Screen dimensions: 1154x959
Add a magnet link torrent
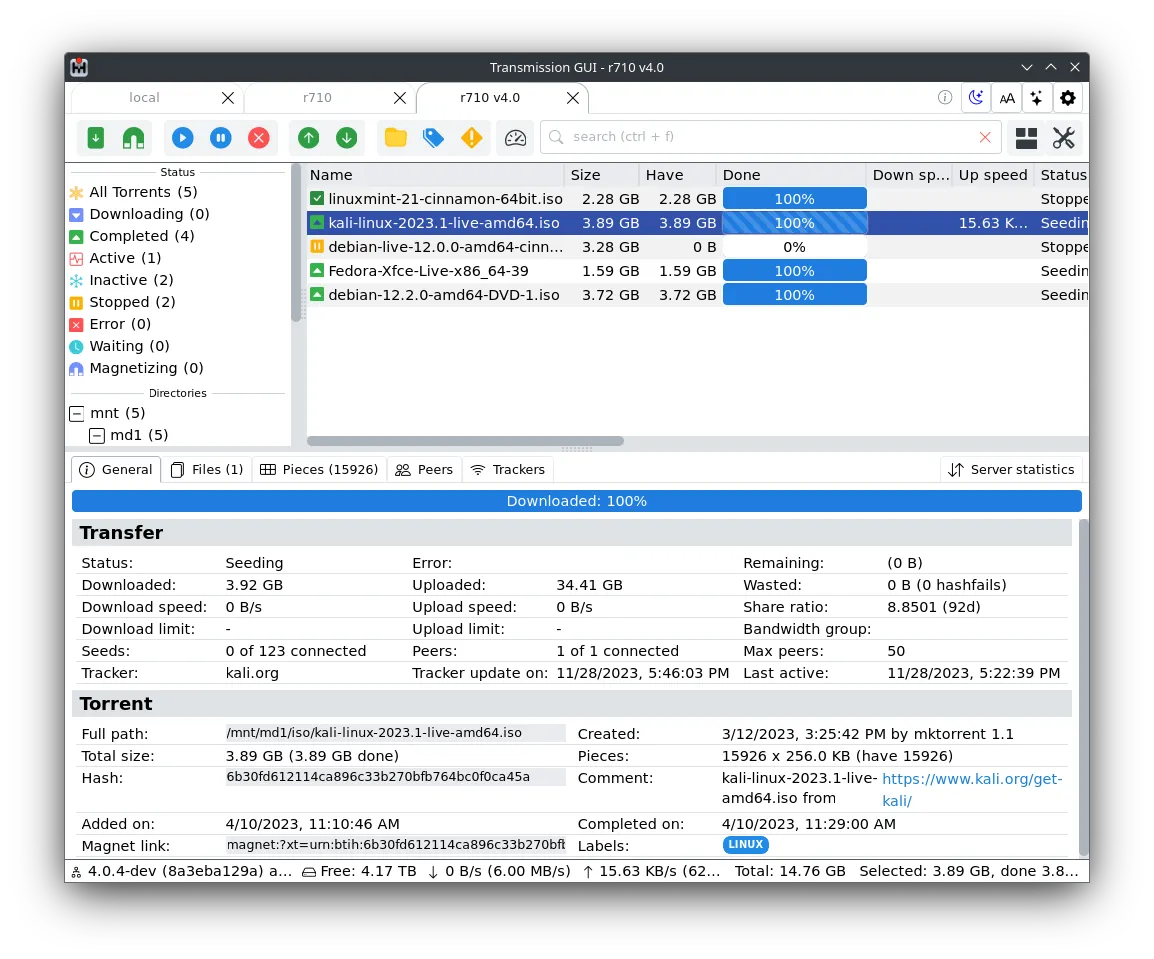click(131, 137)
